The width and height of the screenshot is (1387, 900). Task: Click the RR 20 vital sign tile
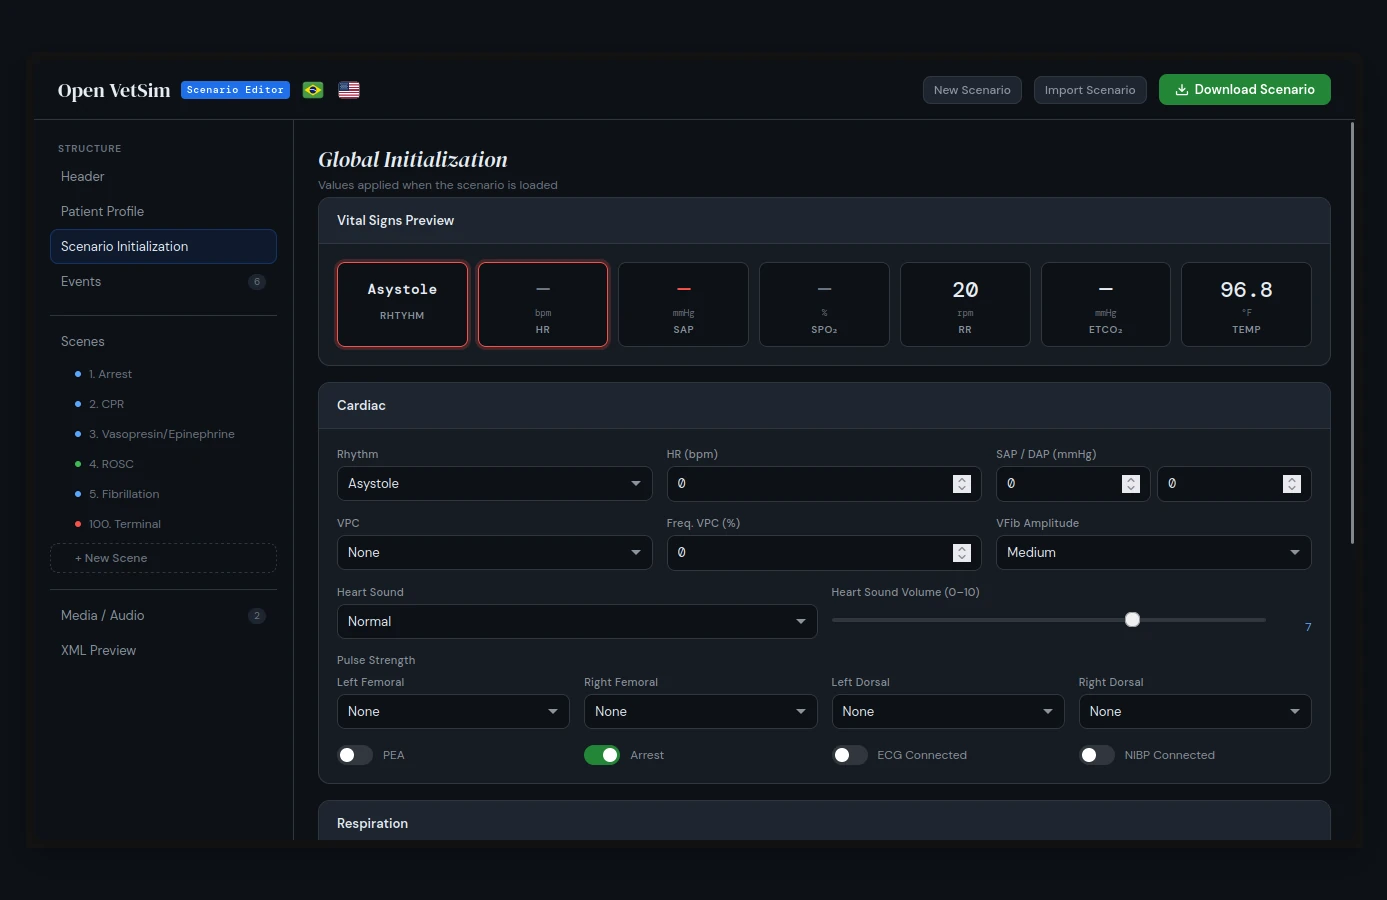tap(965, 304)
